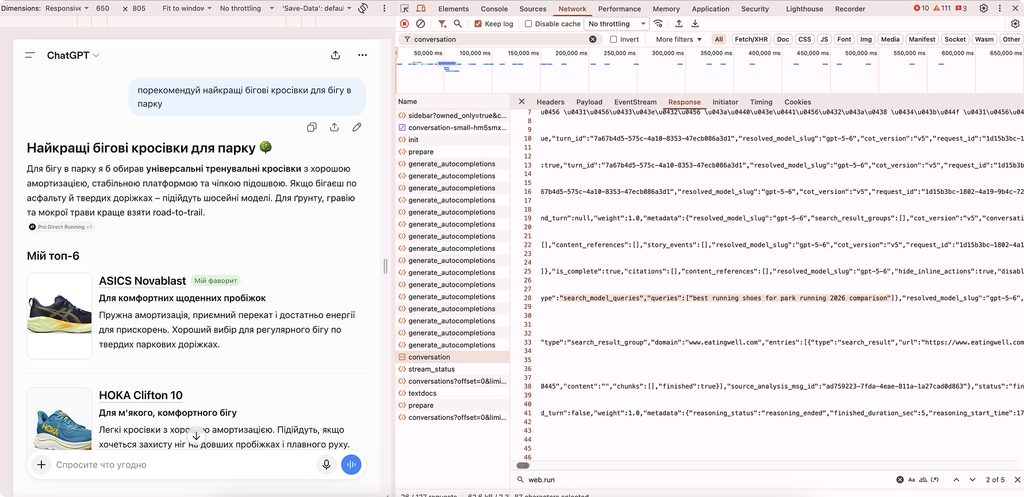This screenshot has width=1024, height=497.
Task: Add attachment with the plus icon
Action: click(x=41, y=465)
